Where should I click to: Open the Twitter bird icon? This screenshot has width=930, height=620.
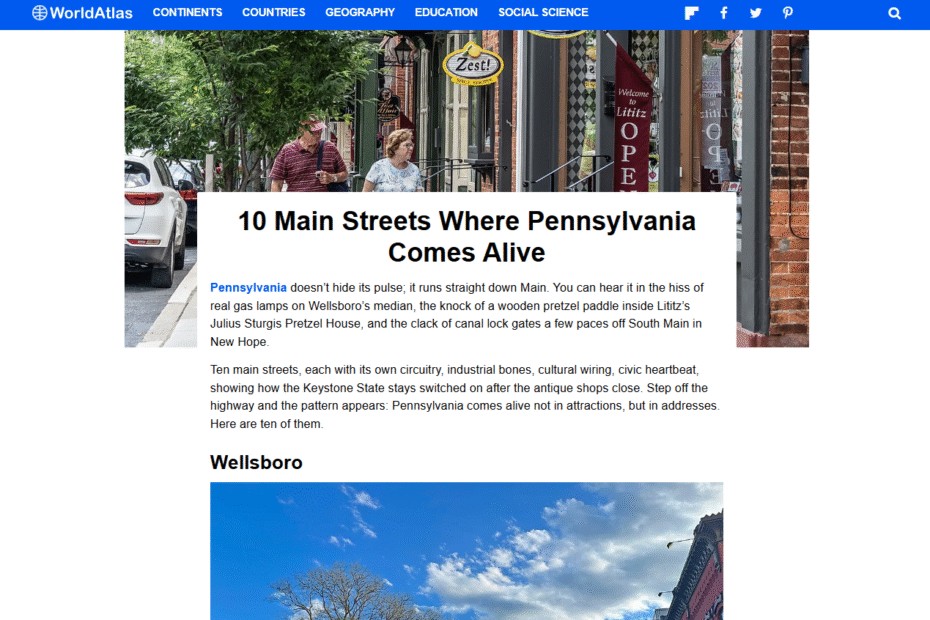pos(755,13)
